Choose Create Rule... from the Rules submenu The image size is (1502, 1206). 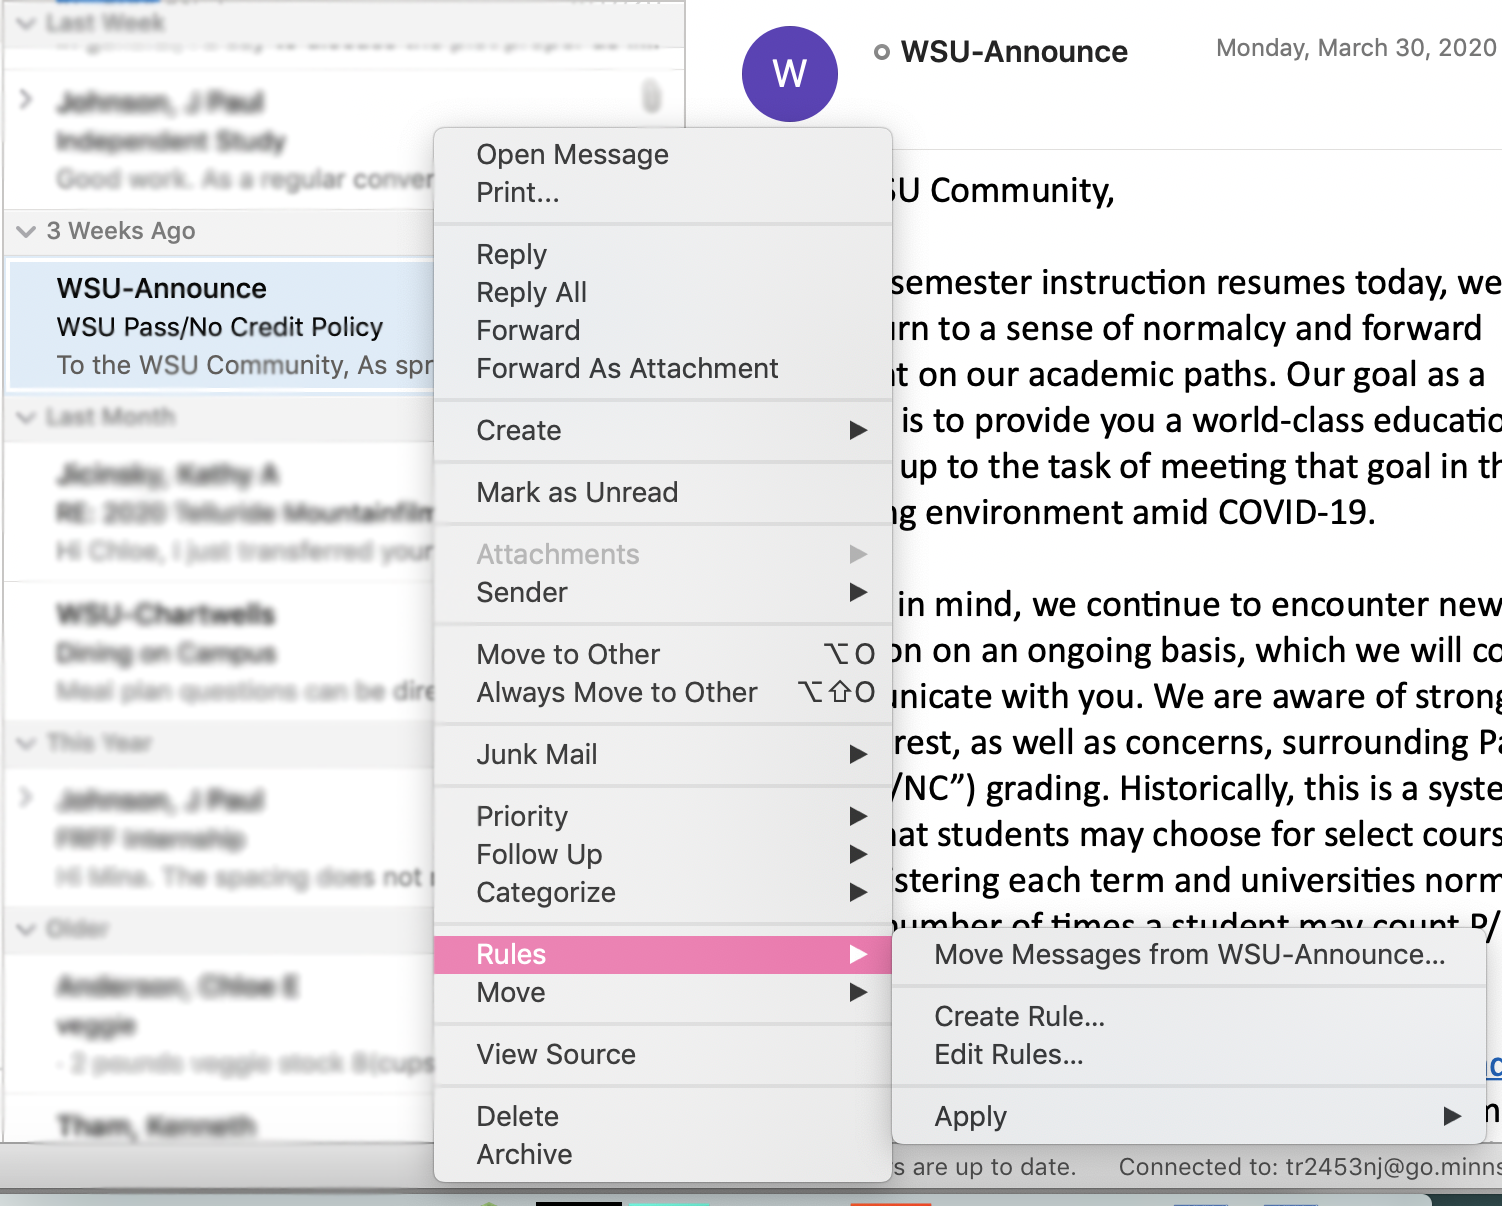click(1019, 1016)
